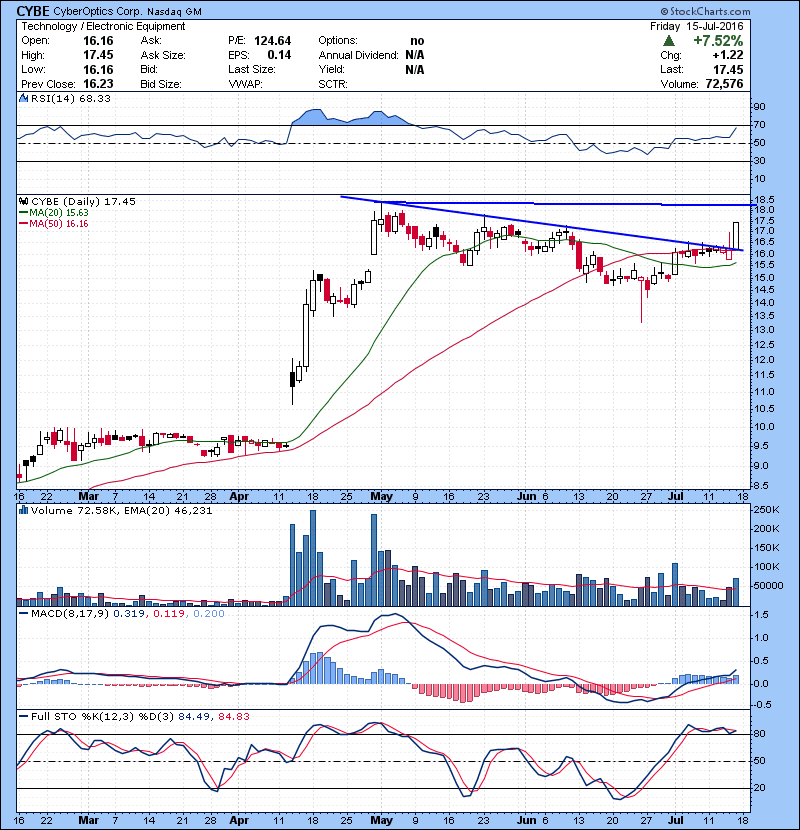Click the Last Size: field label

[252, 70]
